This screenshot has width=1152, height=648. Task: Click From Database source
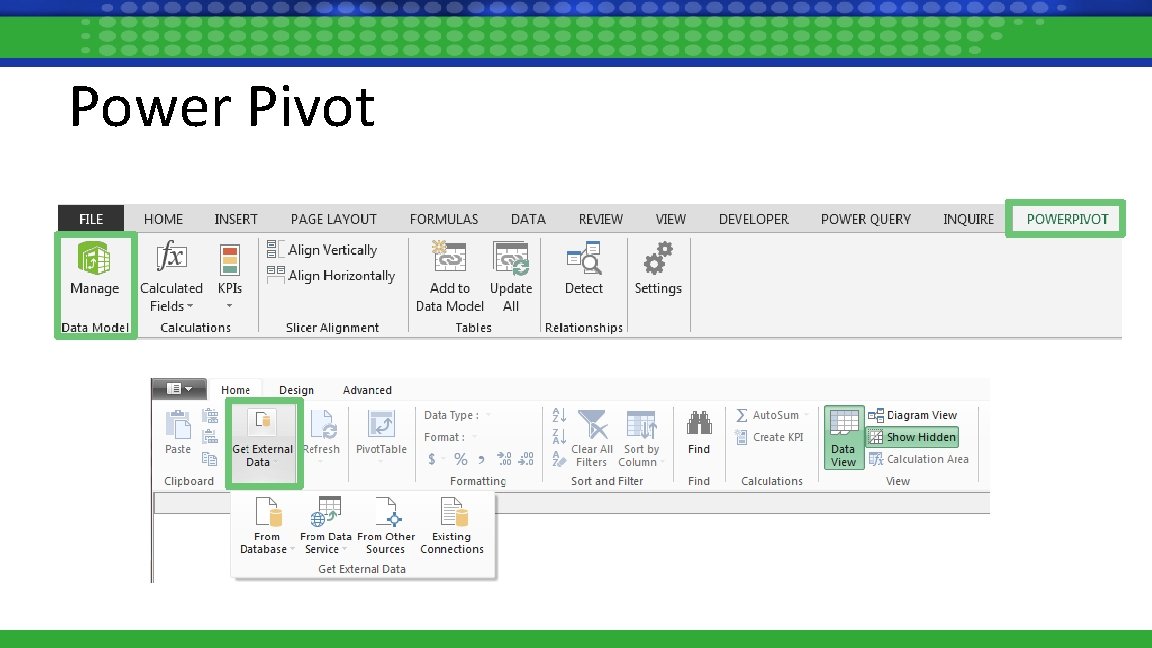267,525
